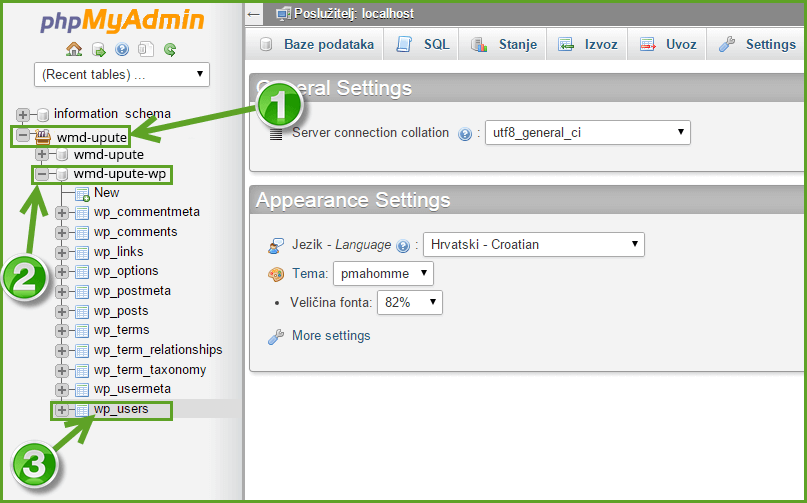807x503 pixels.
Task: Open the wp_posts table
Action: click(121, 311)
